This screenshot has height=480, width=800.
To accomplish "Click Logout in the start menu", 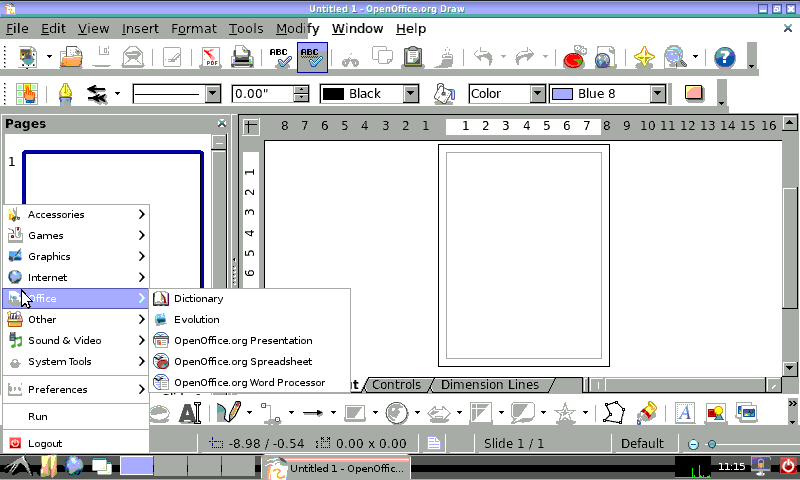I will [x=45, y=443].
